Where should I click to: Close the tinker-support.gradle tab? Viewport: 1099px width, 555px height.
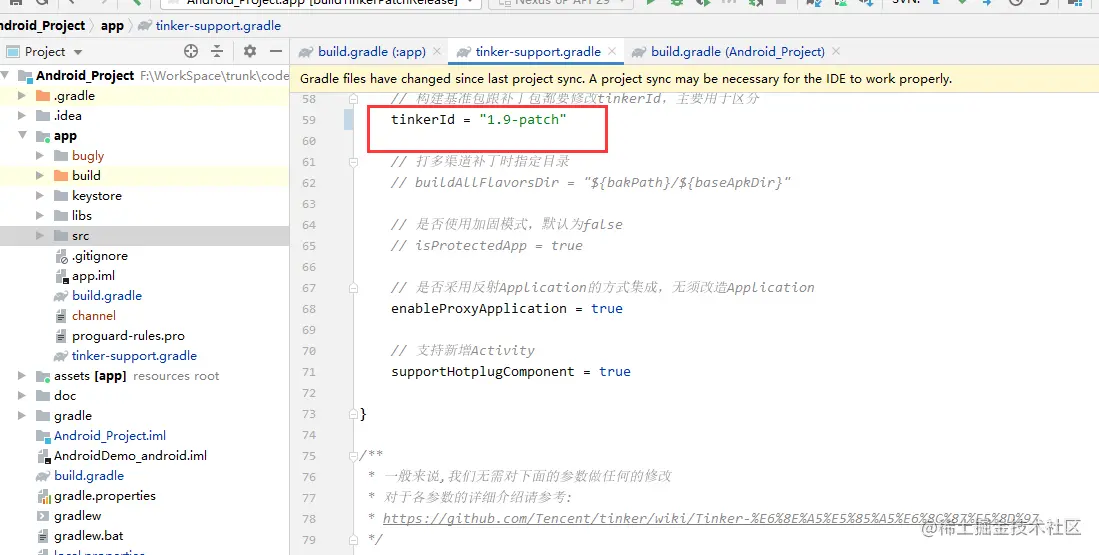[612, 51]
